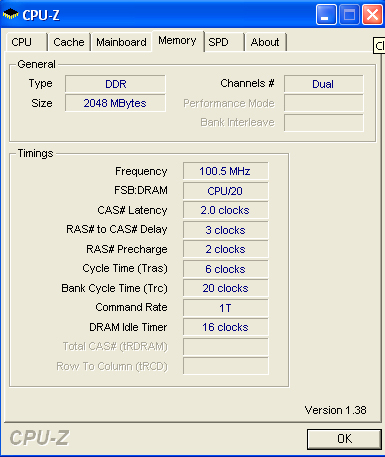Select the memory Type field showing DDR
The width and height of the screenshot is (385, 457).
tap(115, 84)
